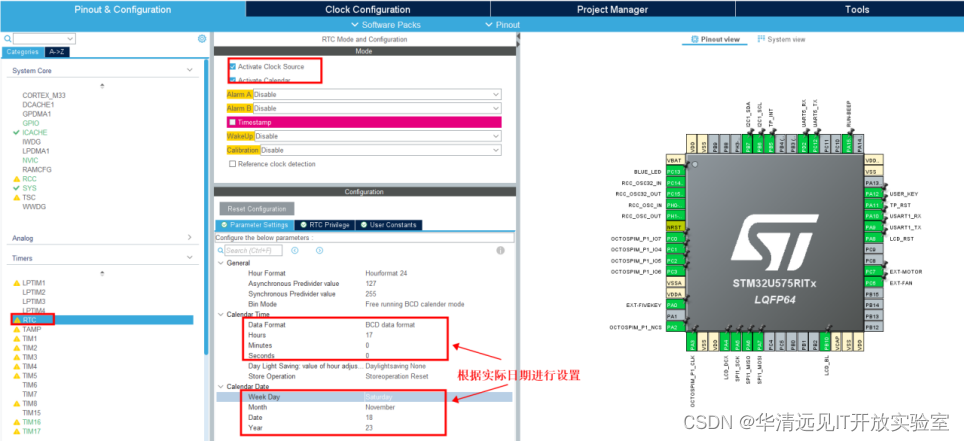Select the PA2 pin labeled OCTOSPIM_P1_NCS
This screenshot has width=964, height=442.
click(x=674, y=327)
